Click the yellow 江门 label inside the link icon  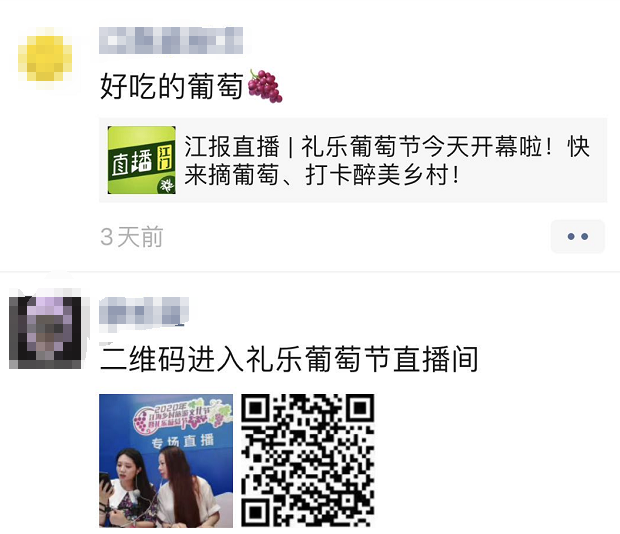coord(166,157)
